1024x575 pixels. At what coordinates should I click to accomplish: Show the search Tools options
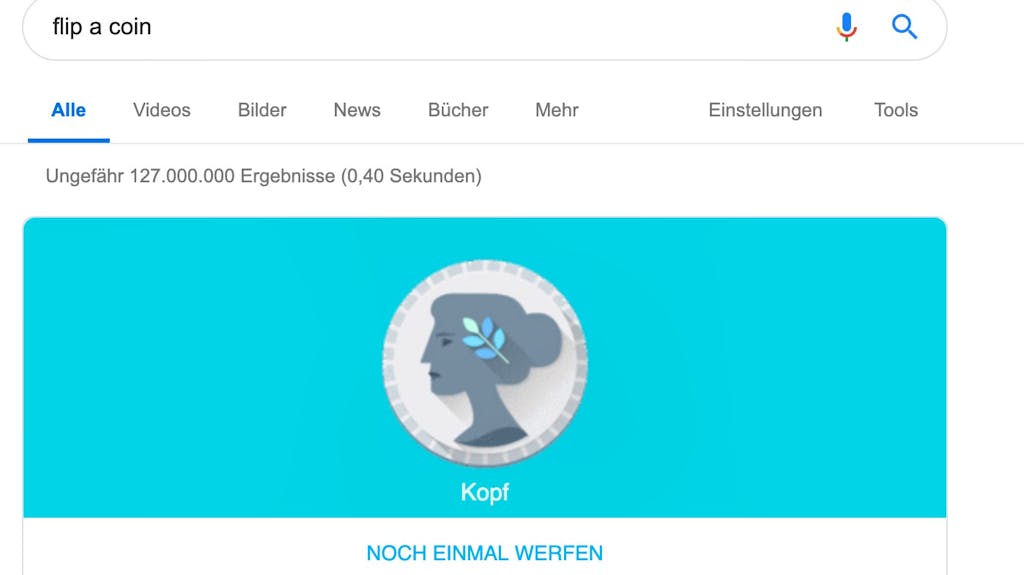[x=896, y=110]
